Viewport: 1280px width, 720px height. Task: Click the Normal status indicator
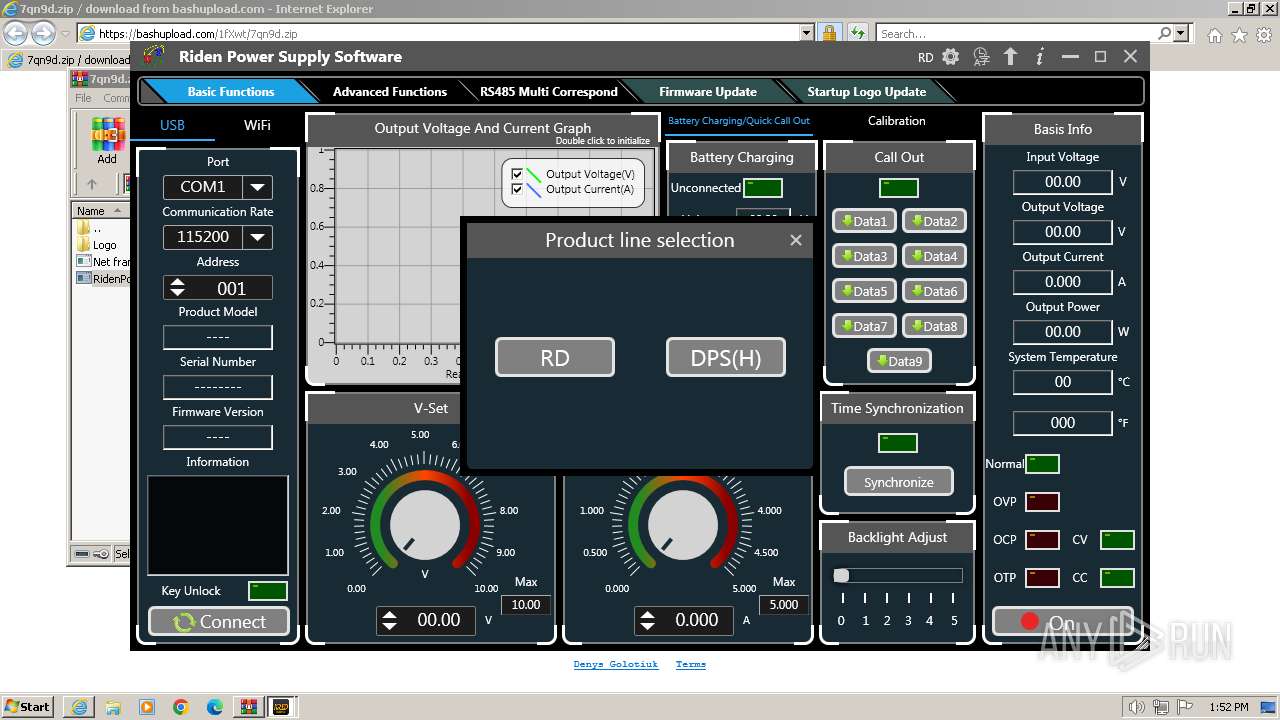pos(1042,464)
